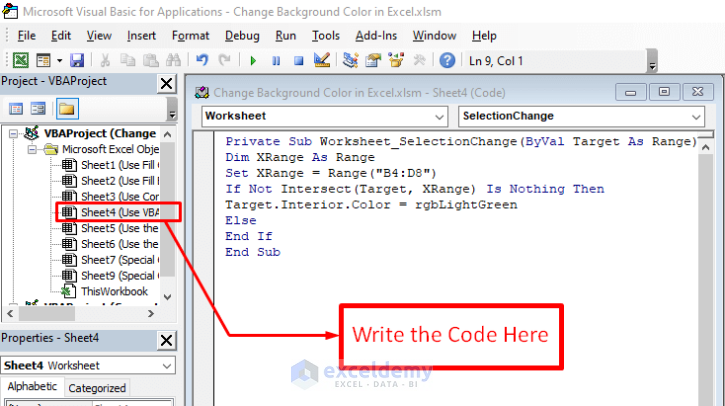
Task: Click the Copy icon in toolbar
Action: point(128,61)
